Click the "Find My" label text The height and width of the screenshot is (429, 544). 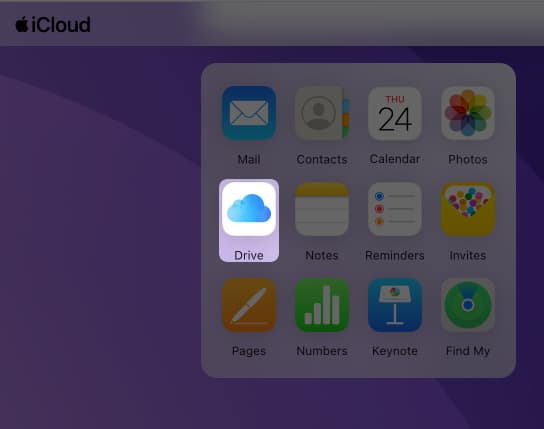[468, 351]
